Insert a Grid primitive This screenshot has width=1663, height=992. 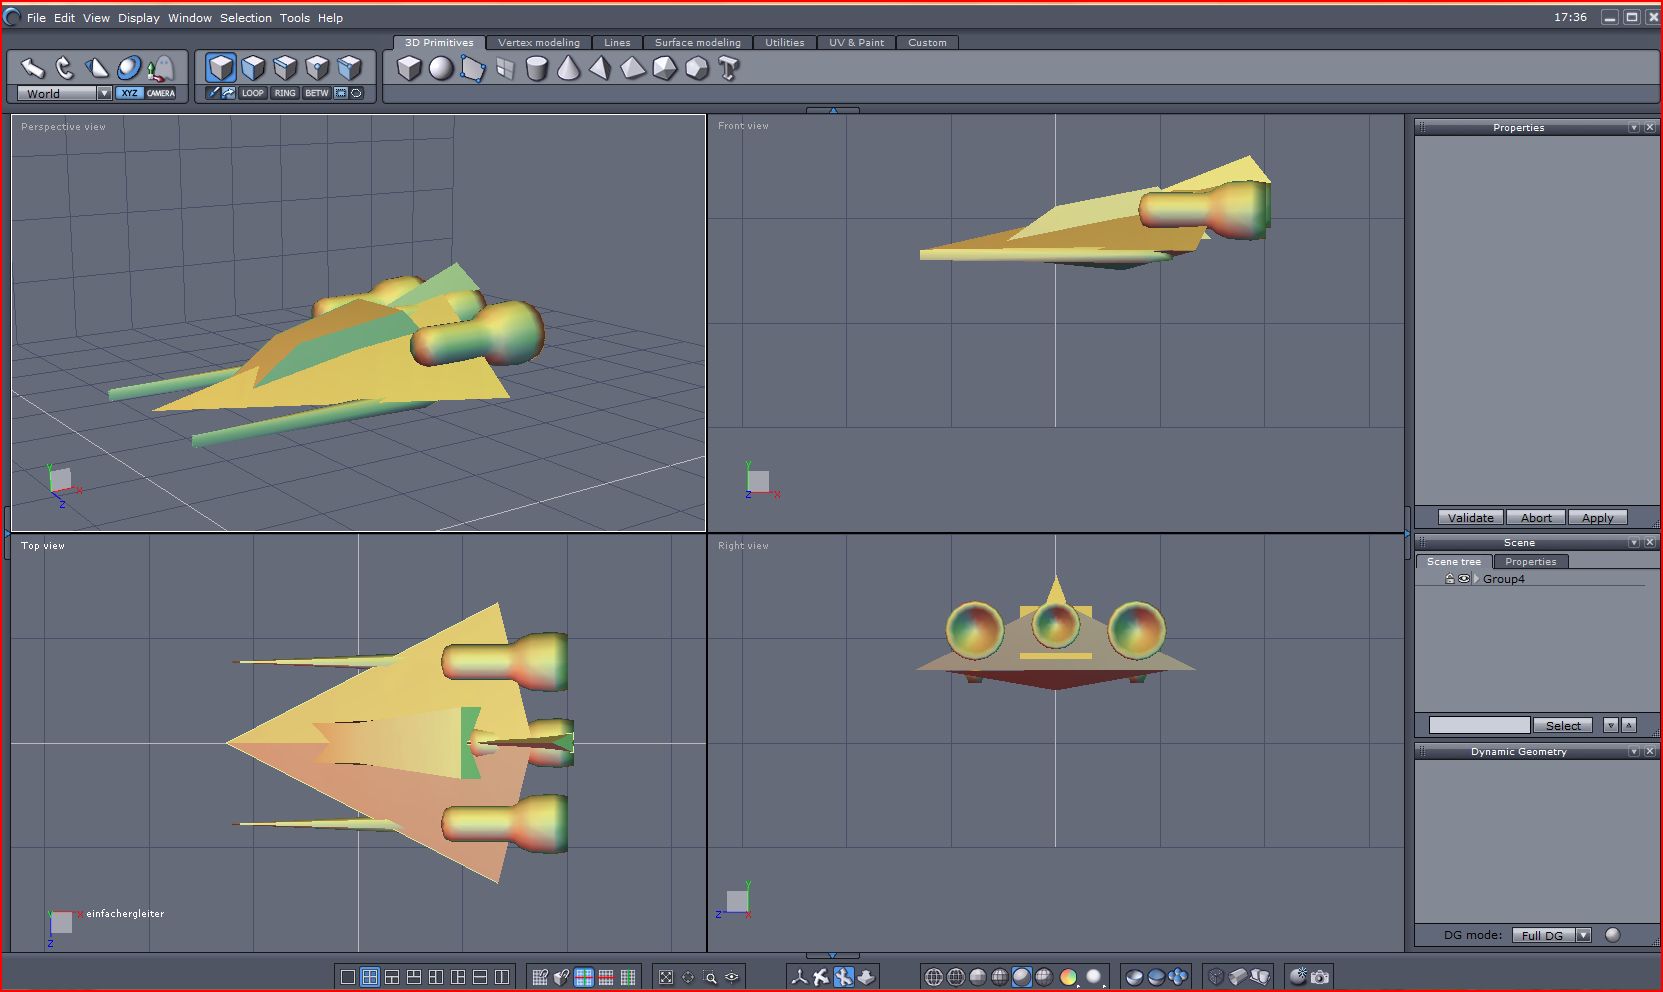click(x=505, y=68)
